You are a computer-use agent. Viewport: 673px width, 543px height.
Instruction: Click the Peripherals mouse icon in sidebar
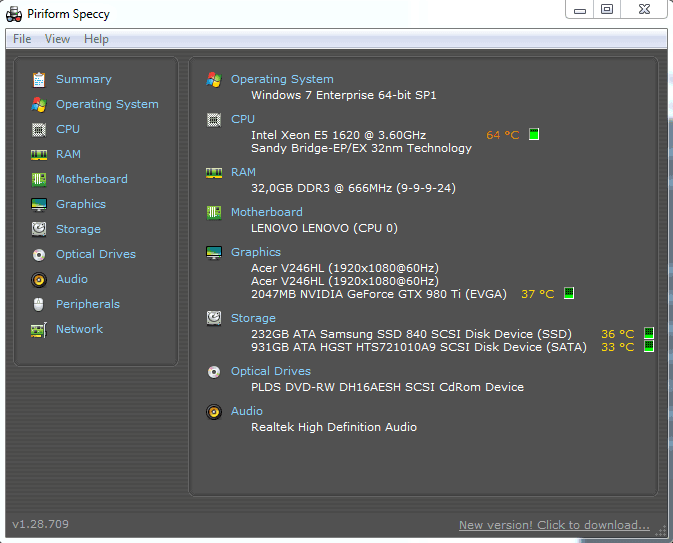(39, 304)
